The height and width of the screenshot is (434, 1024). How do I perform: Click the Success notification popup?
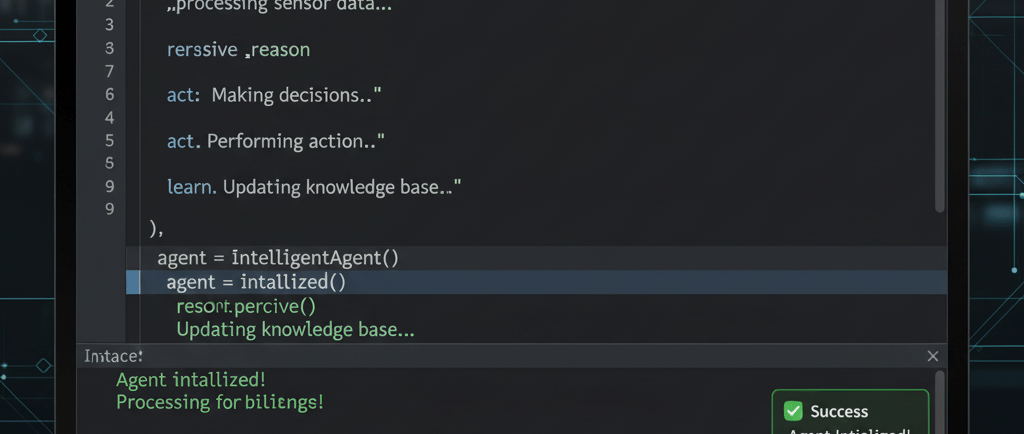[850, 412]
